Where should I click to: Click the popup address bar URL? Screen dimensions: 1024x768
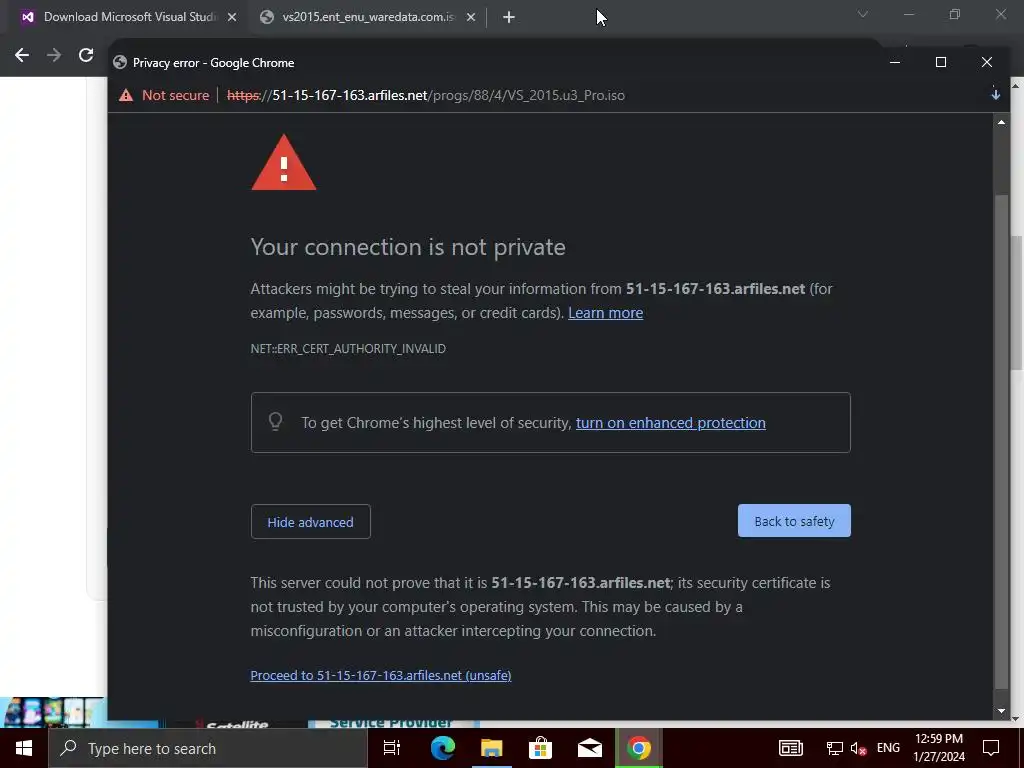pyautogui.click(x=426, y=95)
